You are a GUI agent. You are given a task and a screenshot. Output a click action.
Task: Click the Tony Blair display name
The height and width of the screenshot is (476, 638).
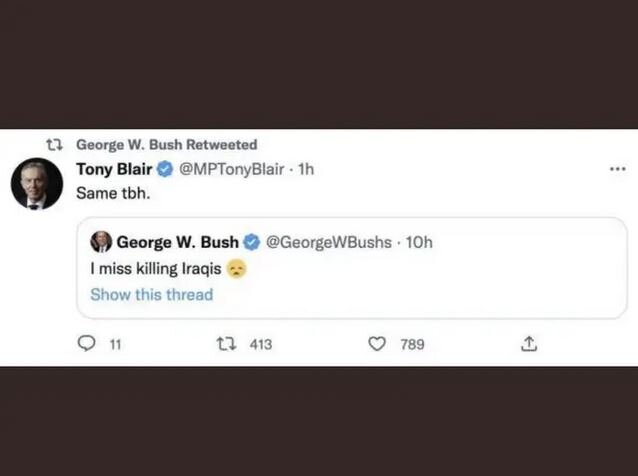pyautogui.click(x=114, y=170)
